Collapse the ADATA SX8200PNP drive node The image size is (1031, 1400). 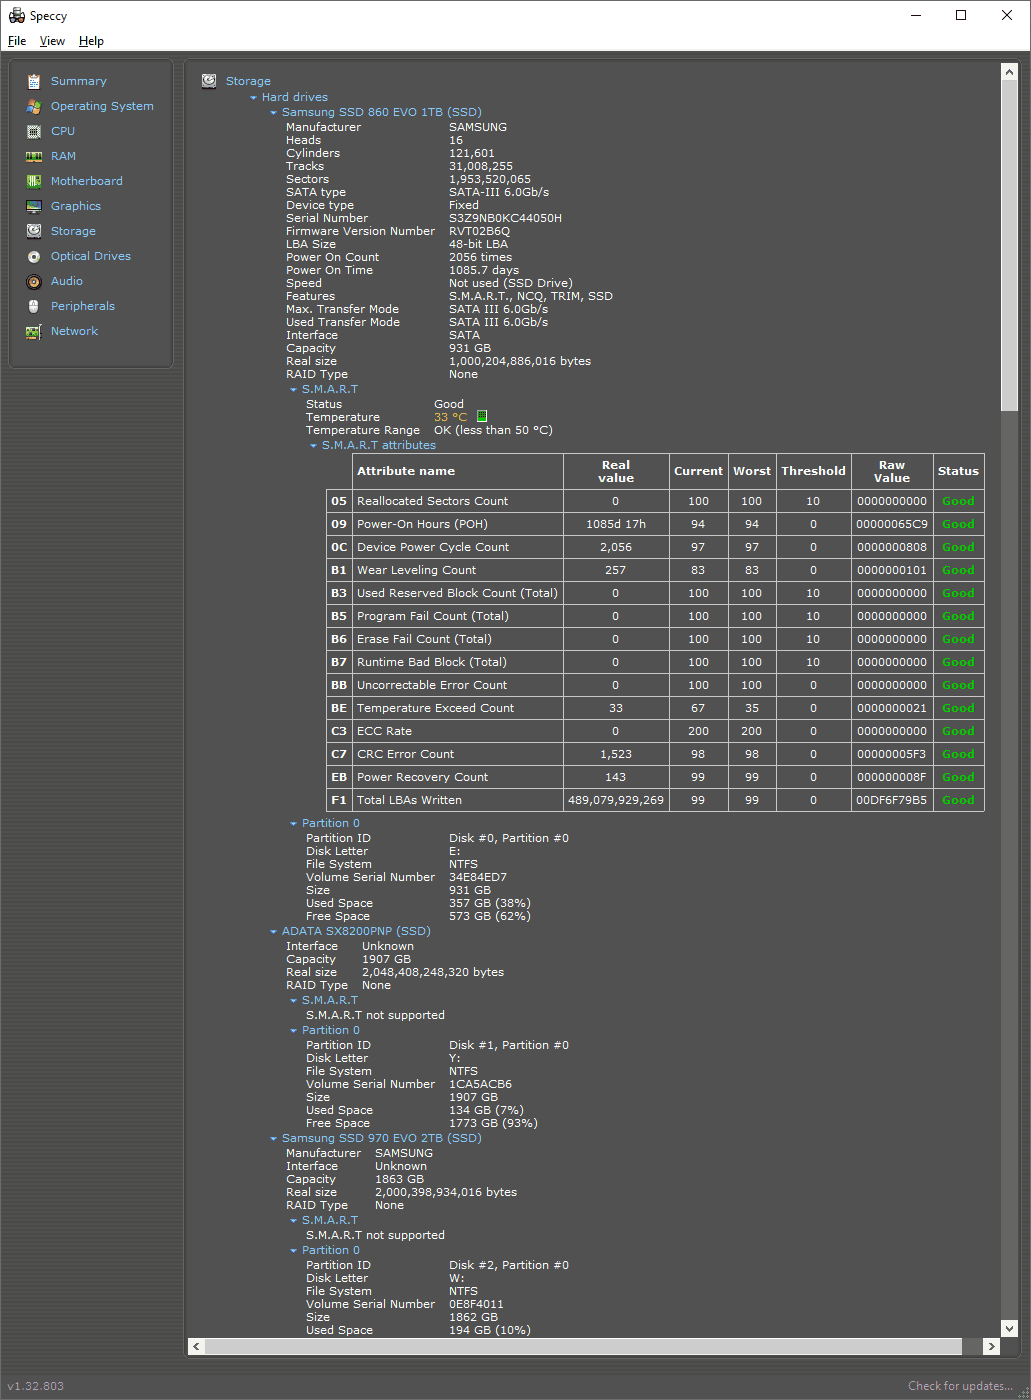point(274,932)
